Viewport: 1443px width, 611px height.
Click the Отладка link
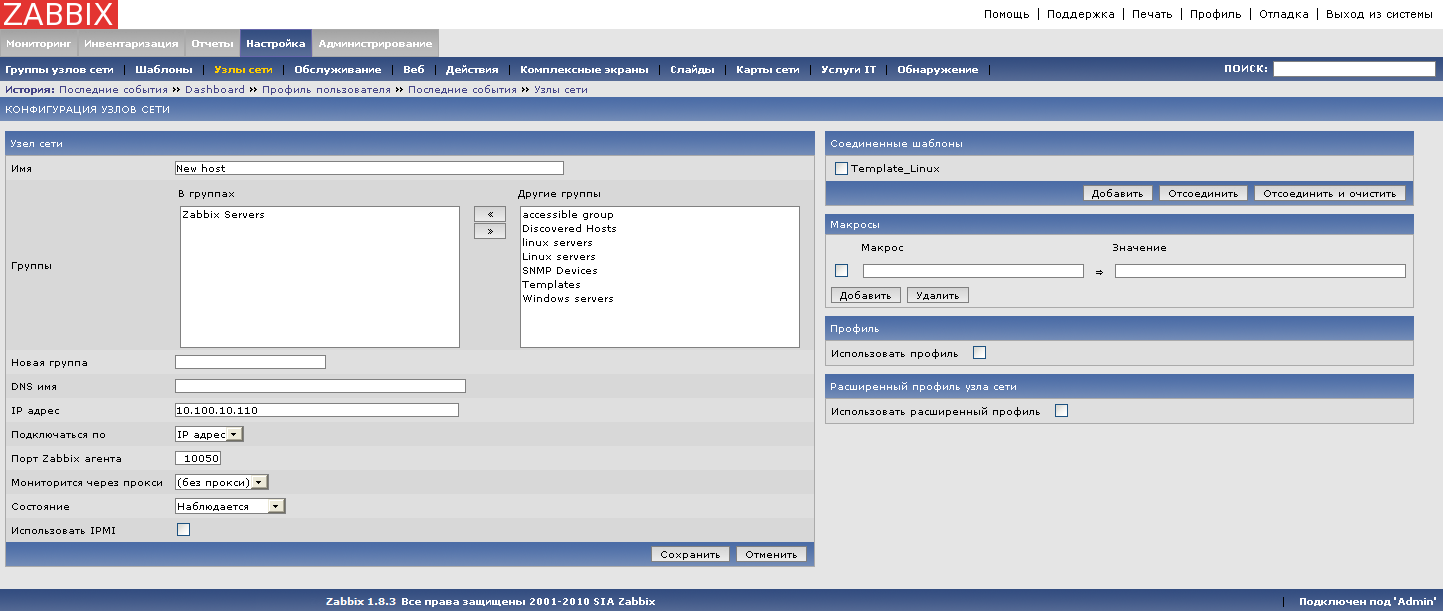1283,14
